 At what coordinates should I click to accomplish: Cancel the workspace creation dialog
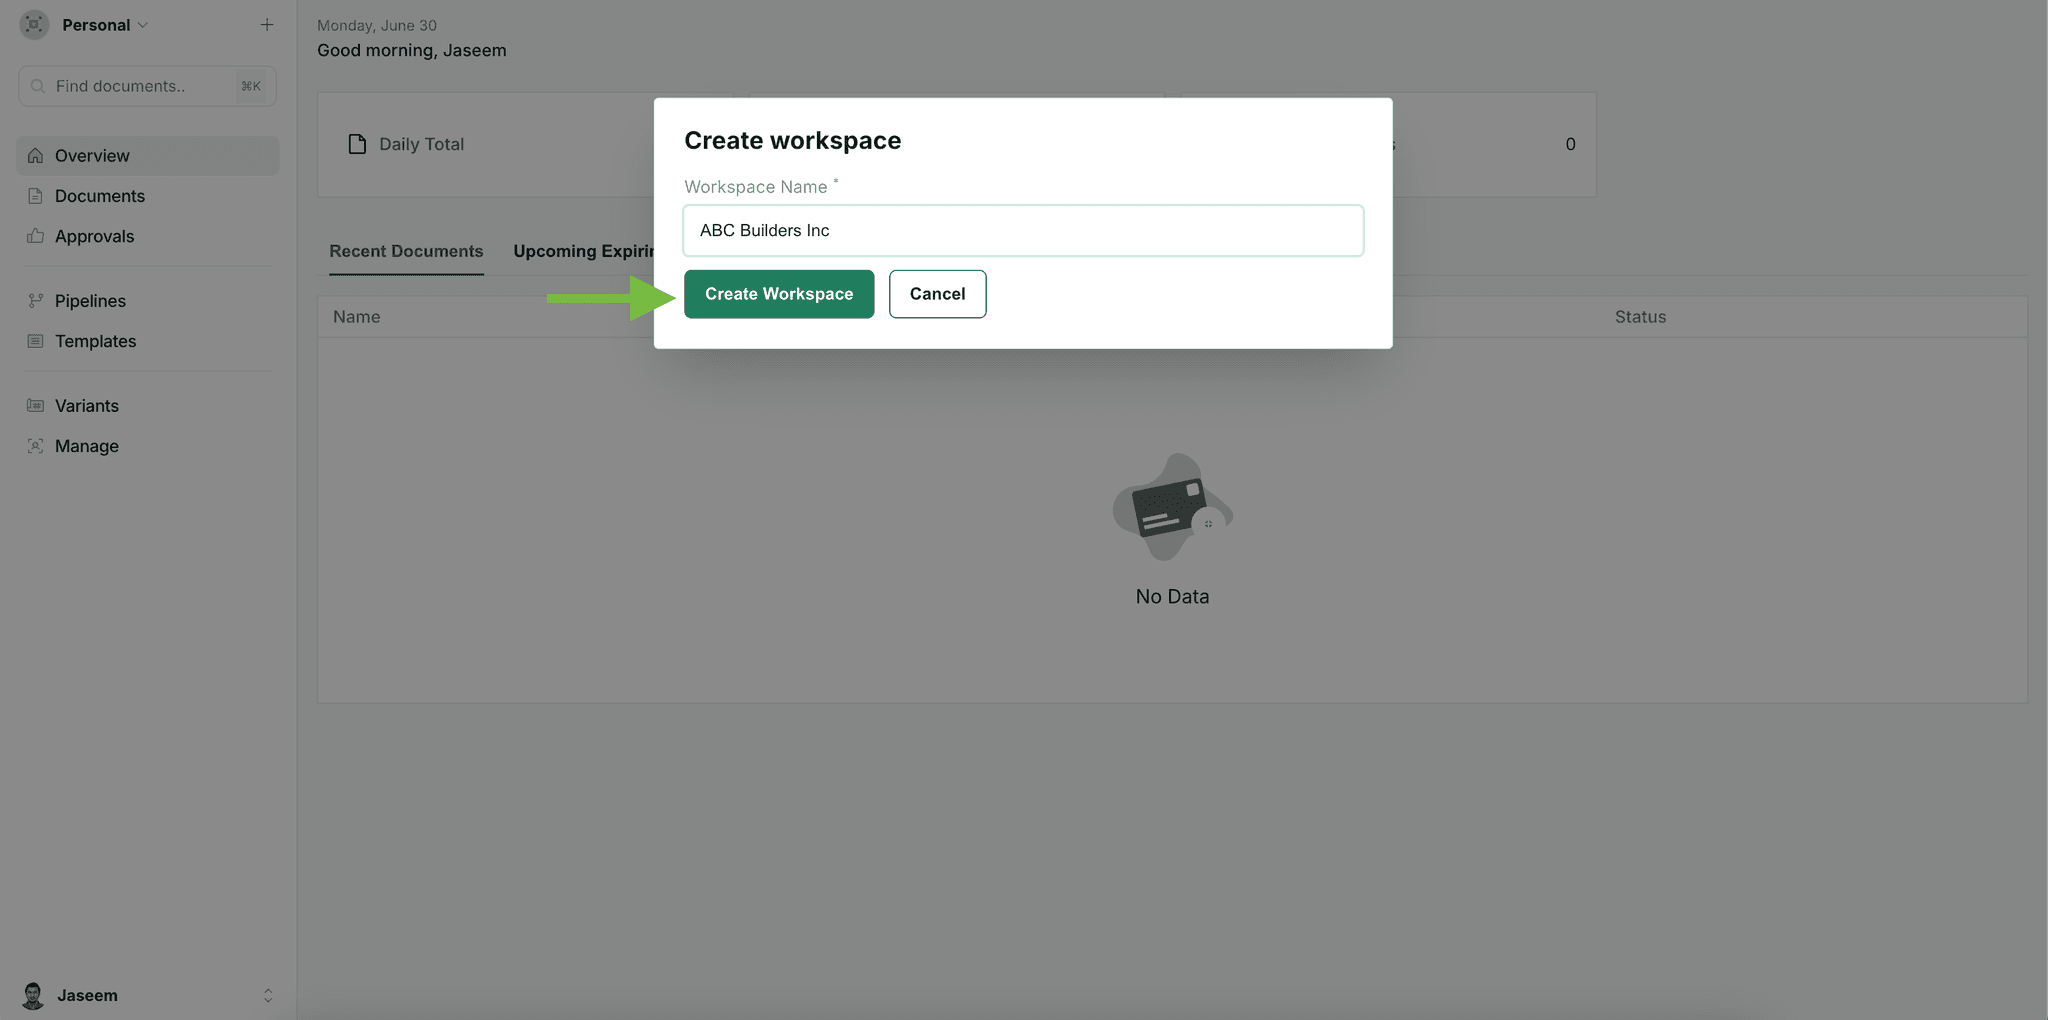point(937,294)
